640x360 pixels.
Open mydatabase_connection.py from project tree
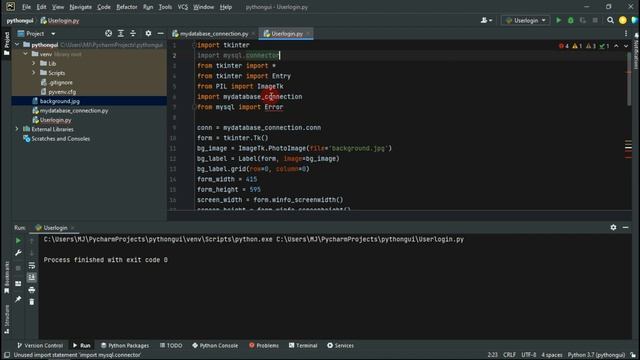pos(74,111)
